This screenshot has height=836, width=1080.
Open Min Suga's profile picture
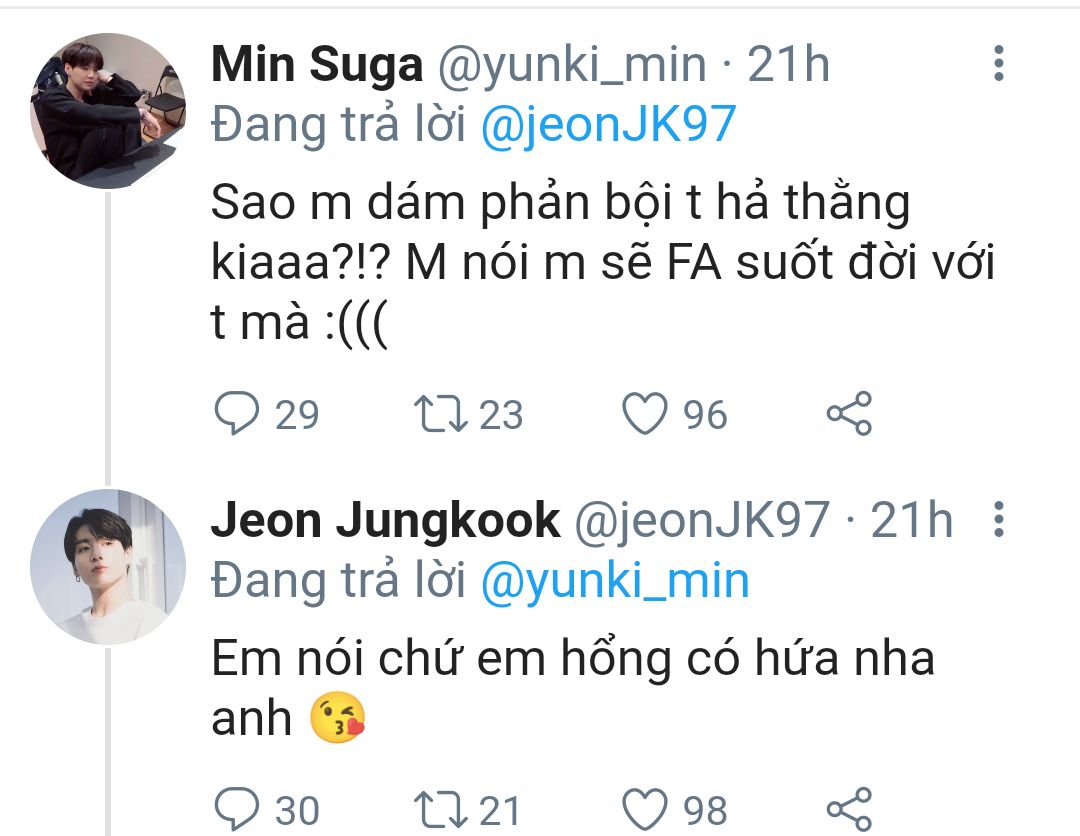(x=108, y=110)
